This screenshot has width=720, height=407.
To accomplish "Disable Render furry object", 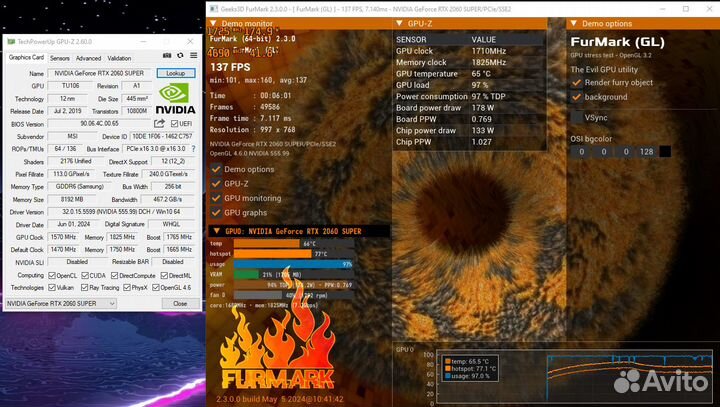I will tap(576, 83).
